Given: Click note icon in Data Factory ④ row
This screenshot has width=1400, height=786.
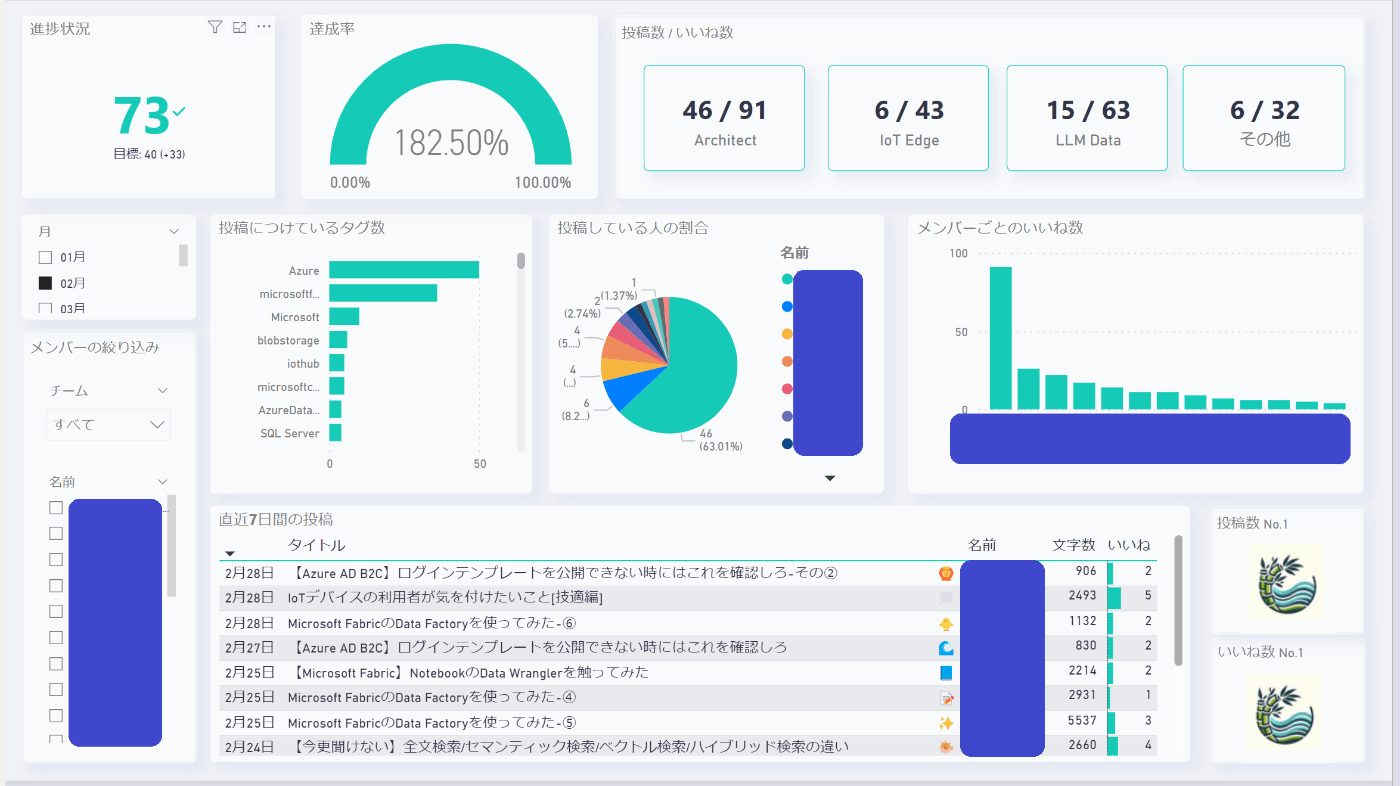Looking at the screenshot, I should click(945, 697).
